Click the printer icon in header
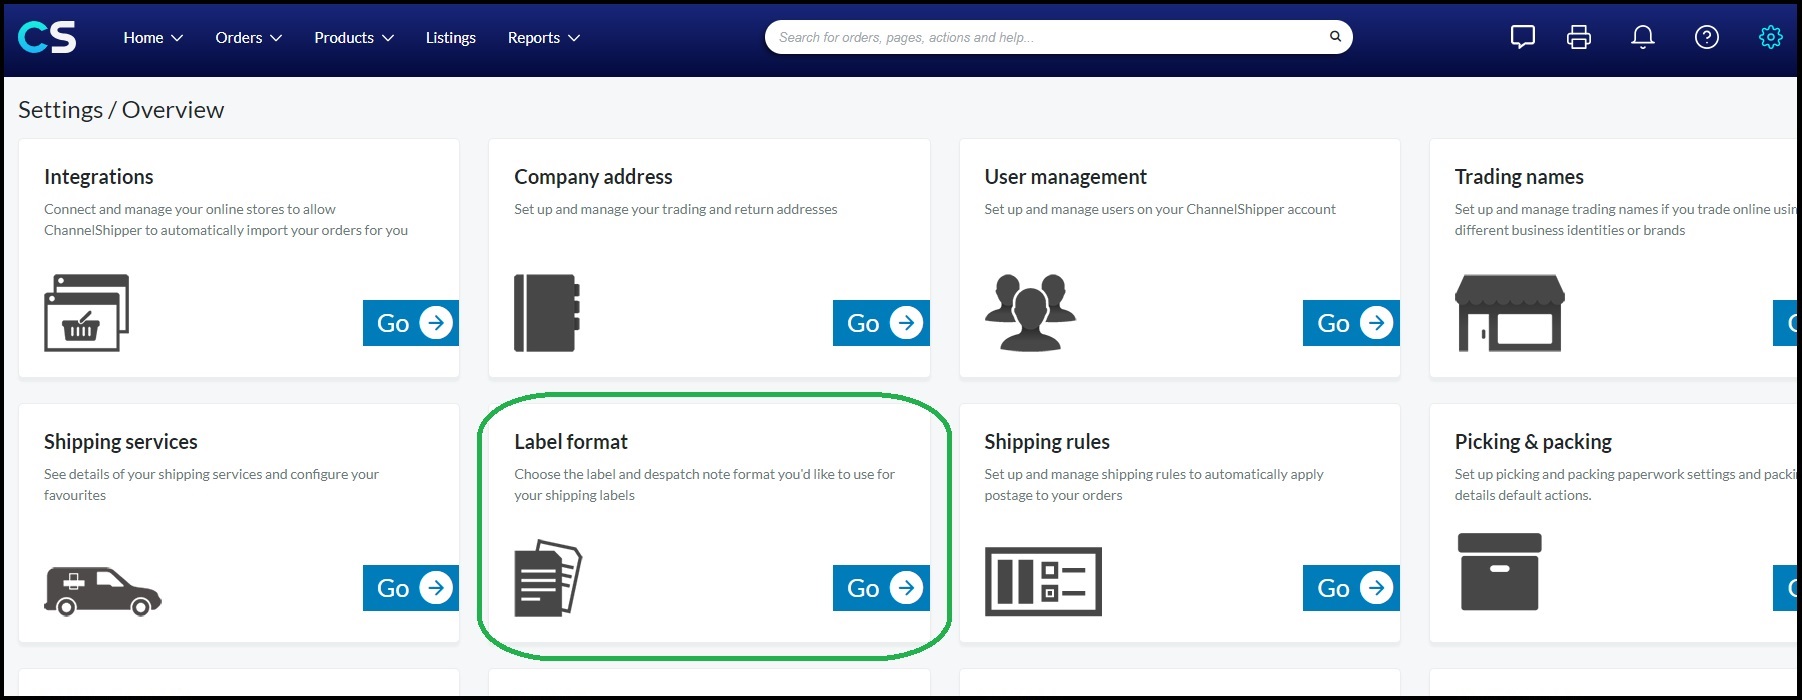The width and height of the screenshot is (1802, 700). point(1579,37)
